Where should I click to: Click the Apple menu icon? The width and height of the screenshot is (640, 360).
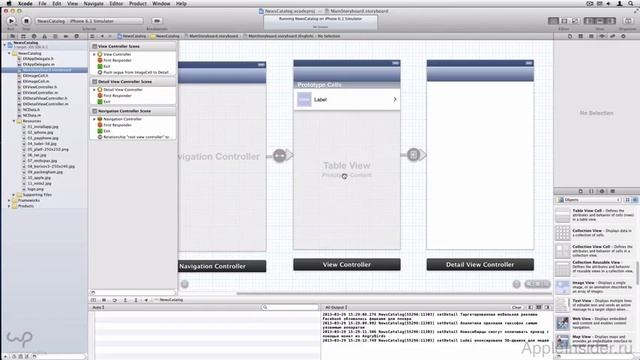9,4
